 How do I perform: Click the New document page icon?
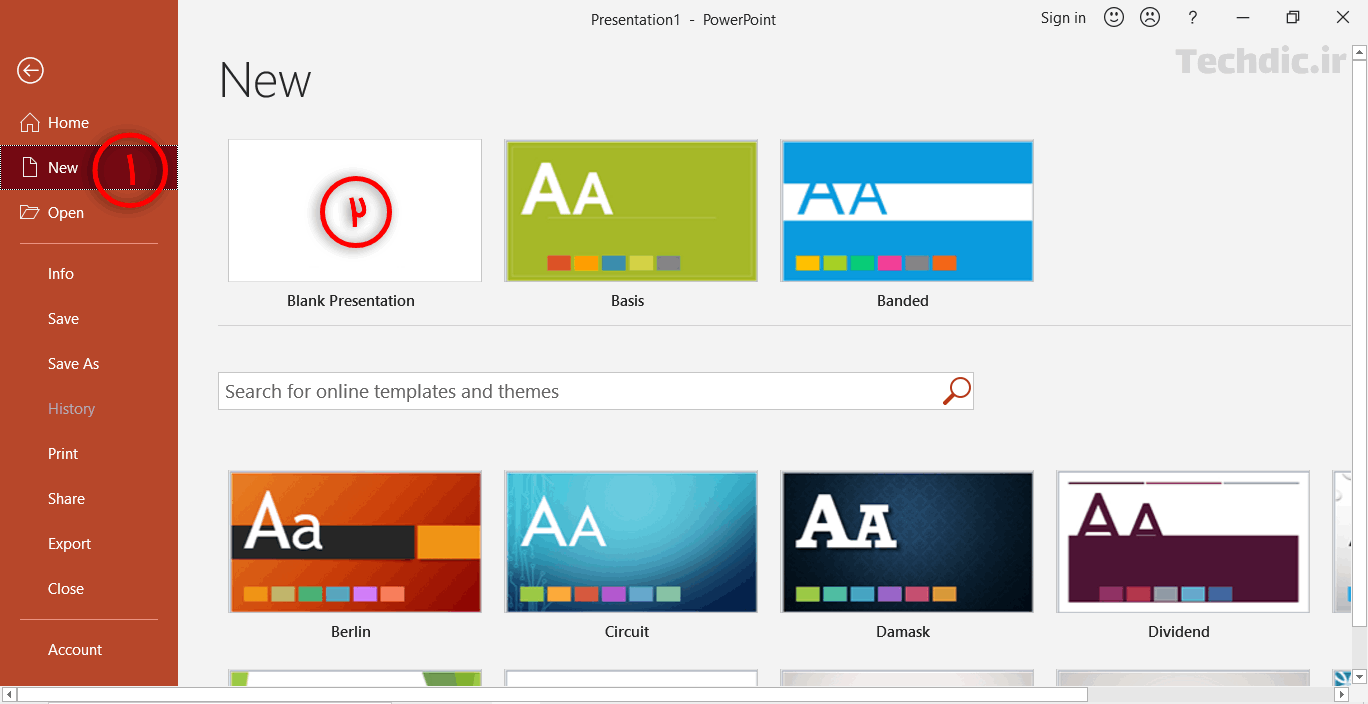30,167
